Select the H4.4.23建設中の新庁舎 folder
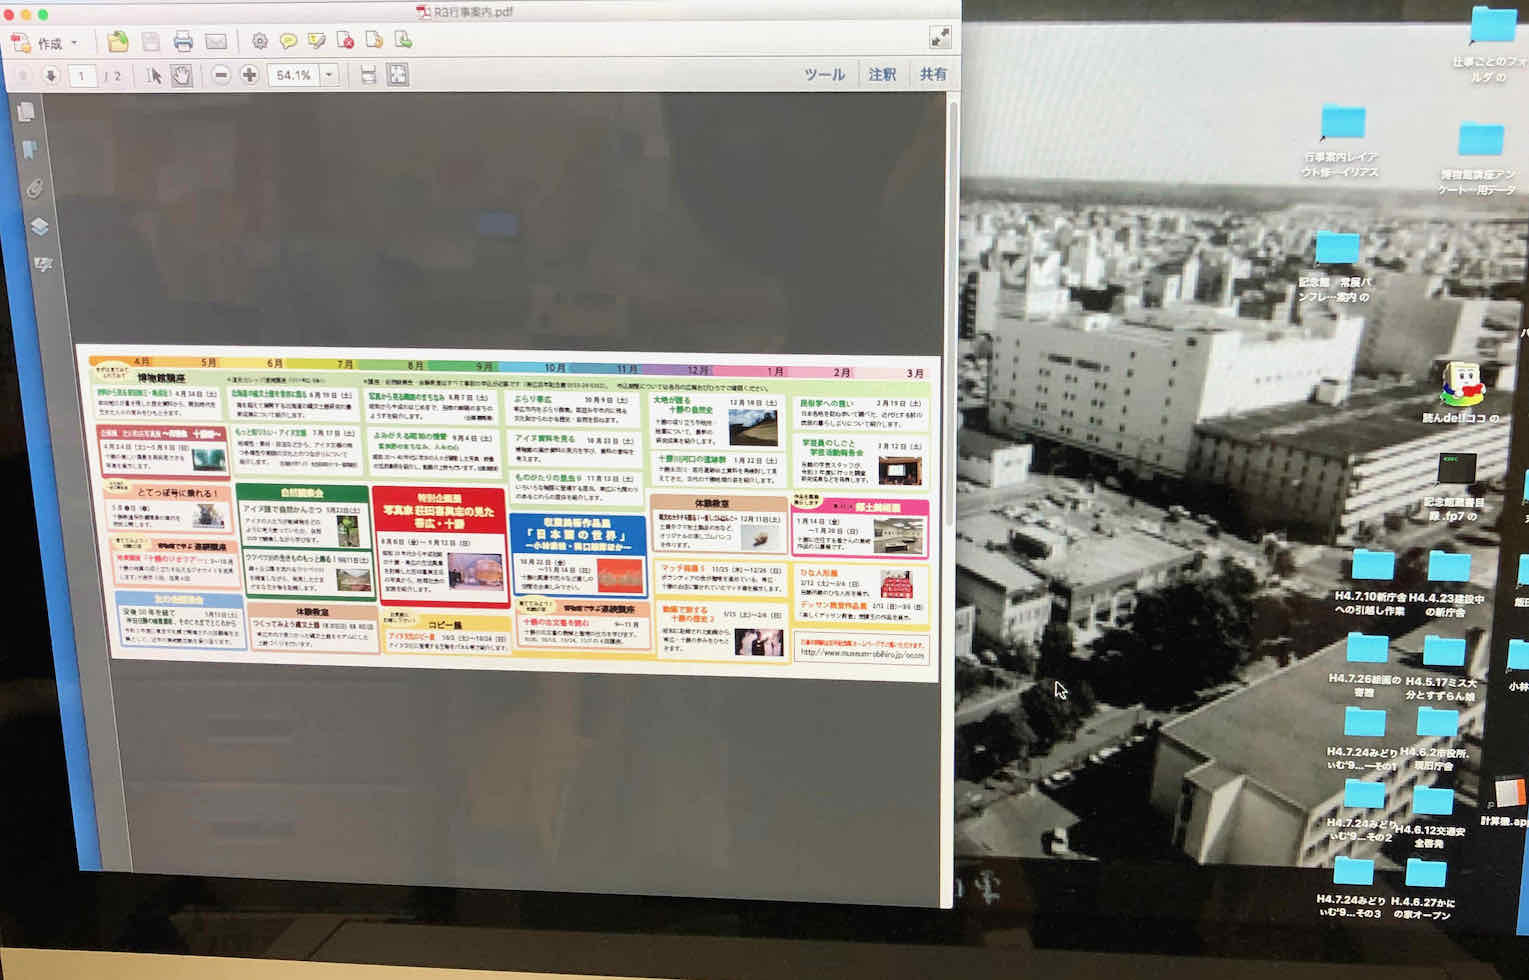 tap(1447, 582)
